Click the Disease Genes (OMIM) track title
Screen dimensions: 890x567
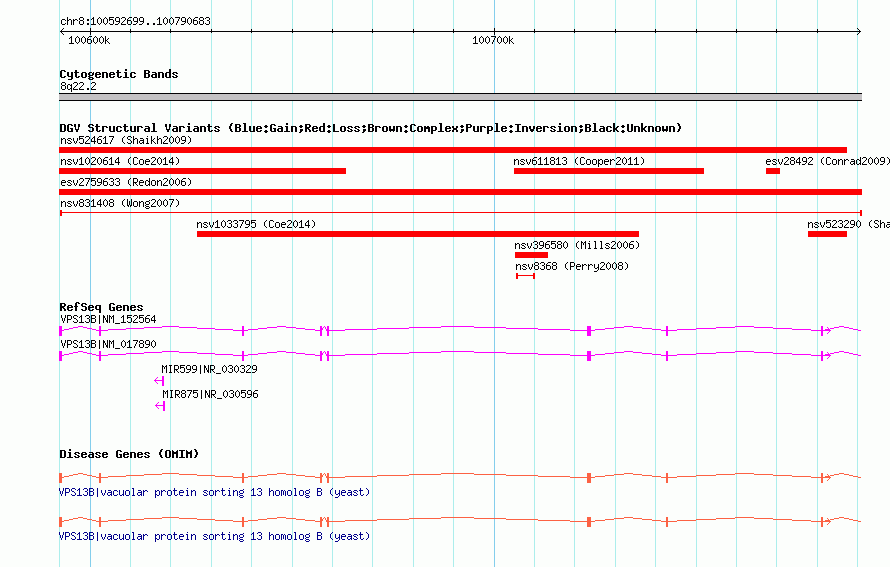pyautogui.click(x=129, y=454)
